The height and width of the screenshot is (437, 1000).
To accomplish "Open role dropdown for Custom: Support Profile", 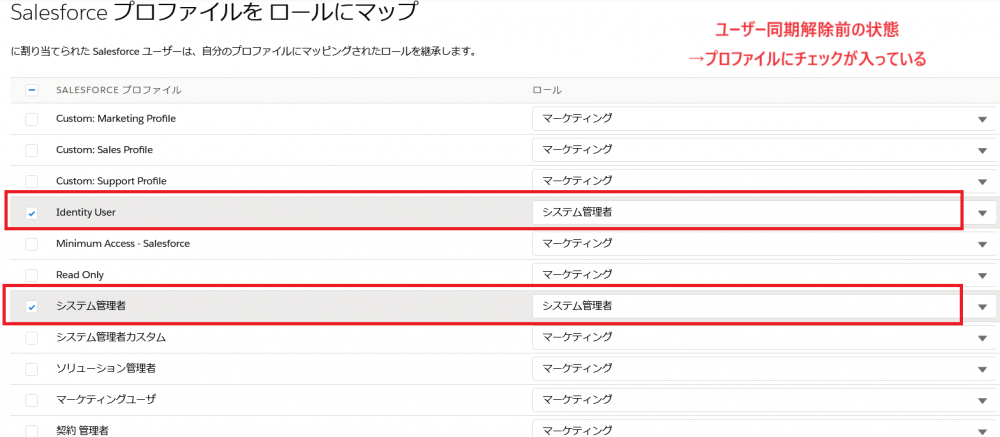I will coord(764,181).
